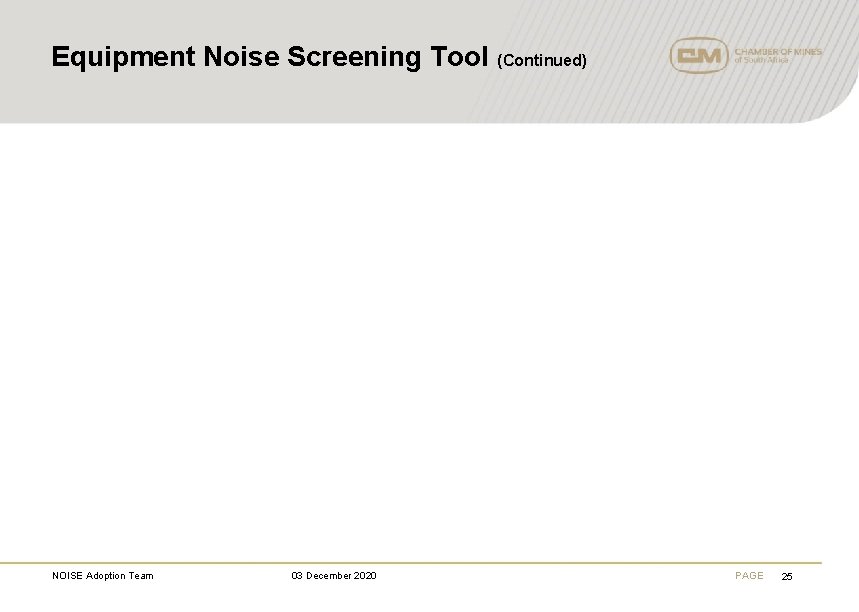Click the word 'Team' in the footer
This screenshot has width=859, height=612.
pyautogui.click(x=141, y=575)
